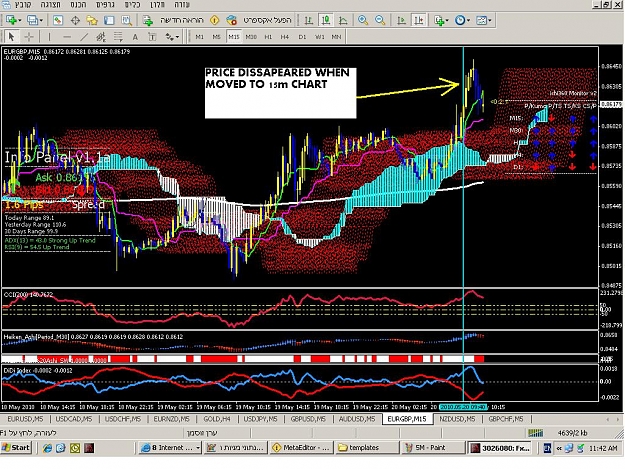Select the trendline drawing tool
Screen dimensions: 625x469
[84, 37]
